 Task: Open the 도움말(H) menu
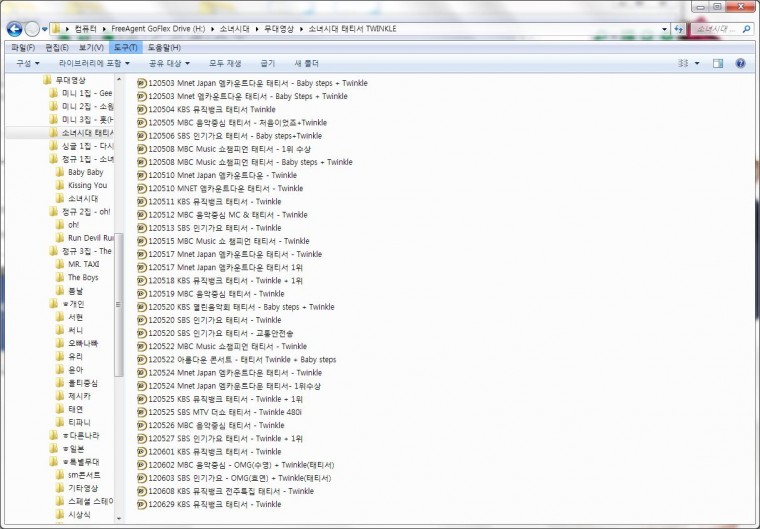click(x=164, y=48)
